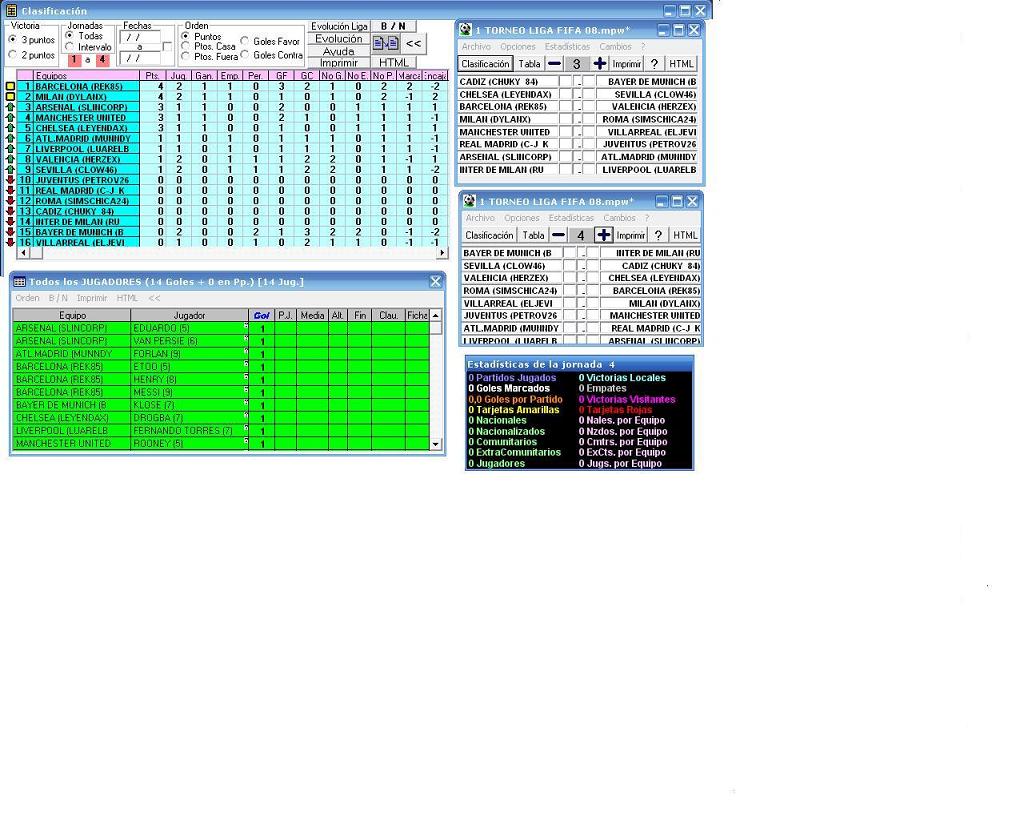Click the Ayuda button in Clasificación

coord(339,51)
